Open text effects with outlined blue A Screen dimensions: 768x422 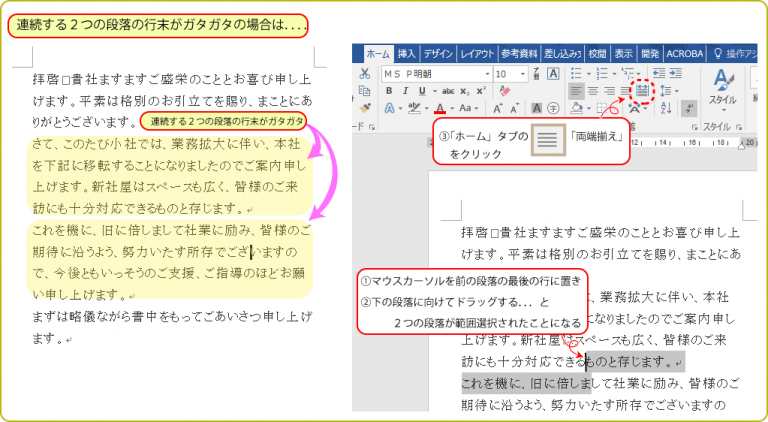pos(390,108)
